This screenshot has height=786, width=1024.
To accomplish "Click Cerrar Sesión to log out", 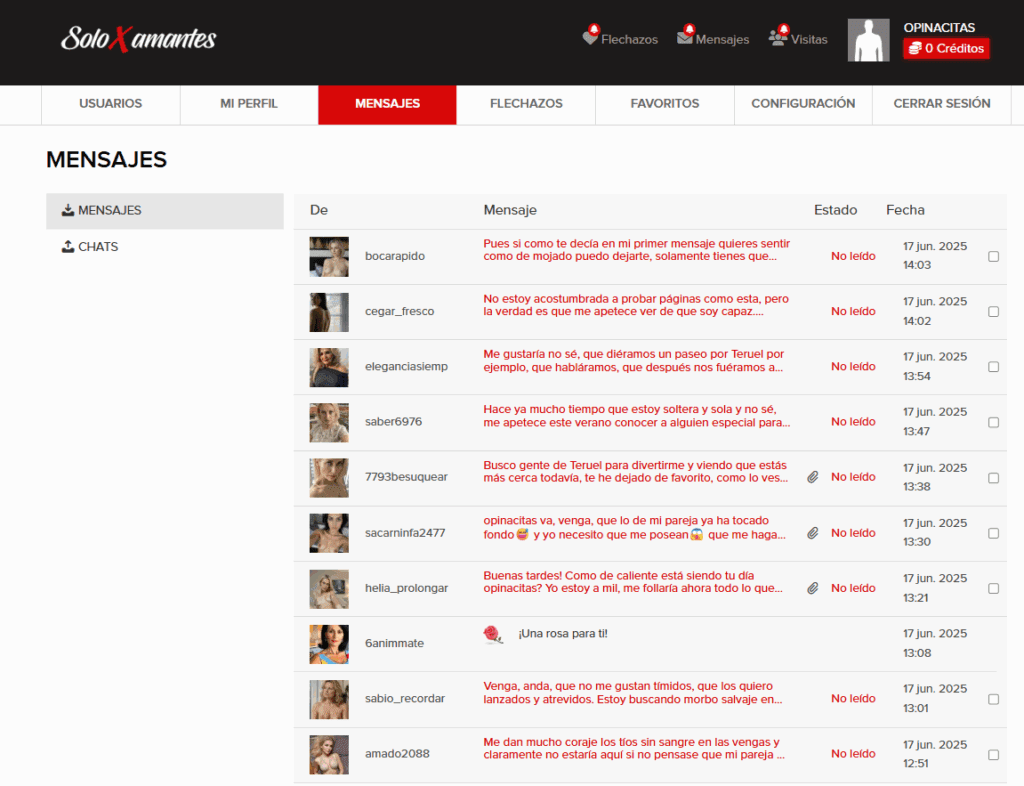I will click(x=942, y=104).
